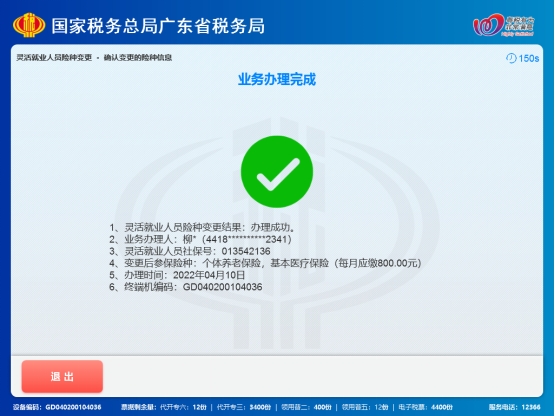This screenshot has height=416, width=555.
Task: Click the 终端机编码 GD040200104036 line
Action: (186, 287)
